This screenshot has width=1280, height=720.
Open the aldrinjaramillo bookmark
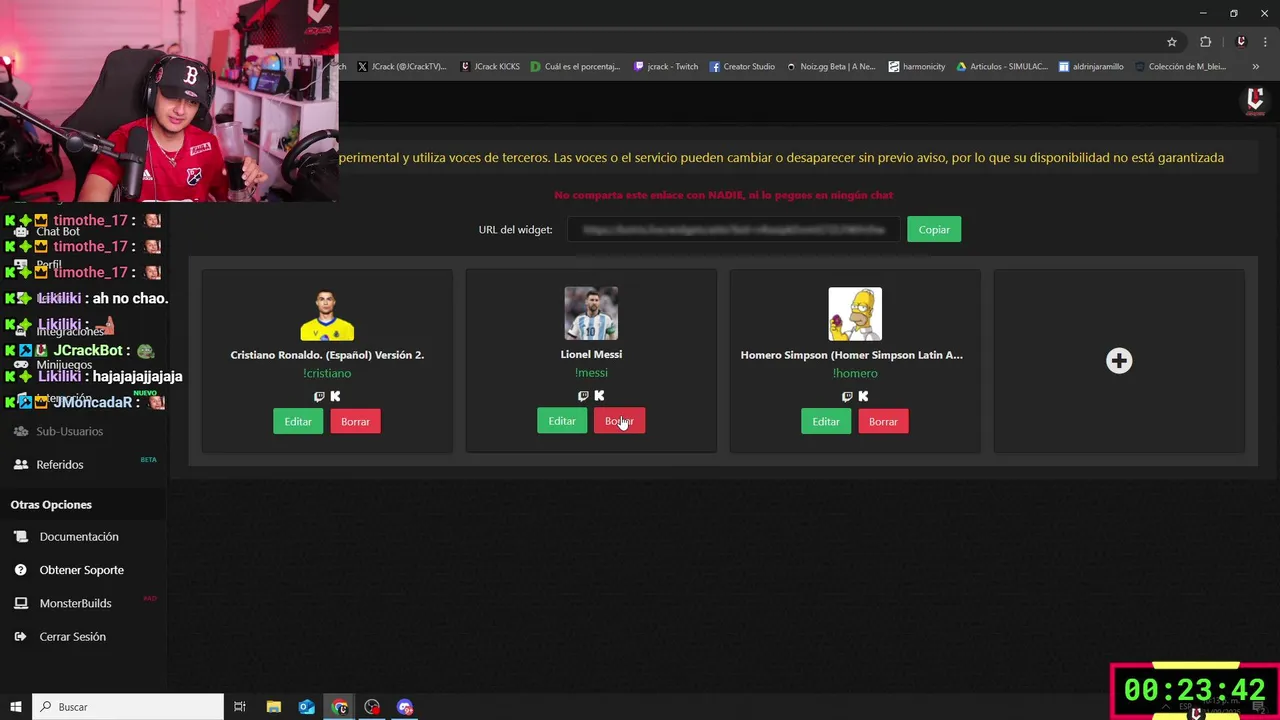(1091, 67)
